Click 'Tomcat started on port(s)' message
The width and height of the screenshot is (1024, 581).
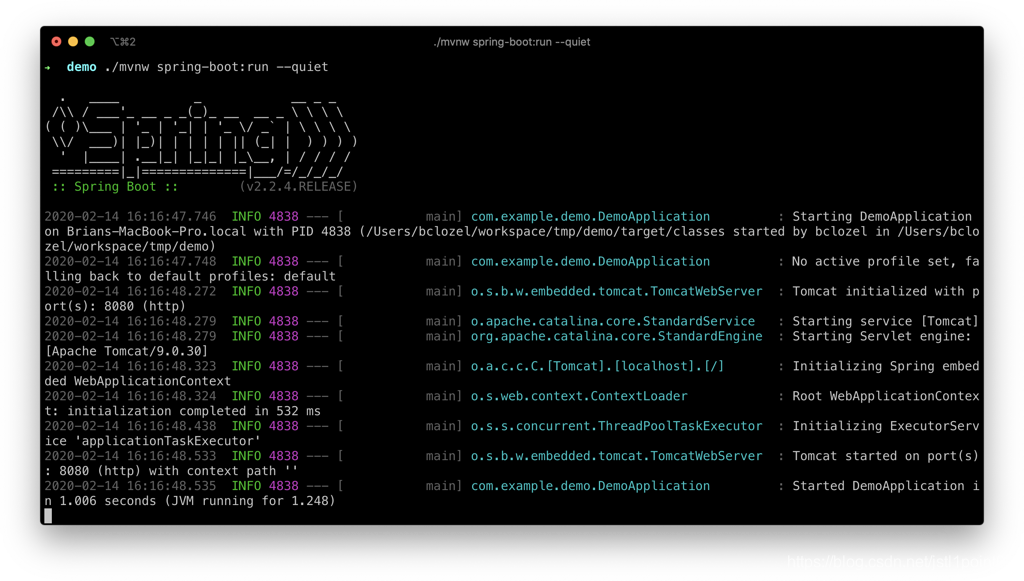click(x=886, y=456)
